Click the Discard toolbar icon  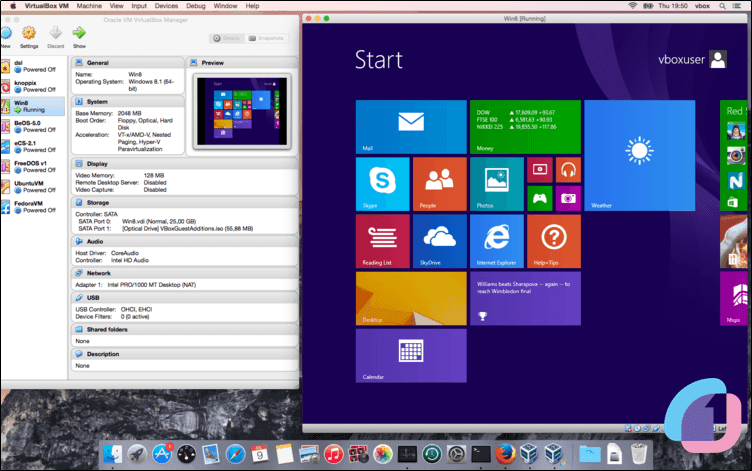(56, 37)
